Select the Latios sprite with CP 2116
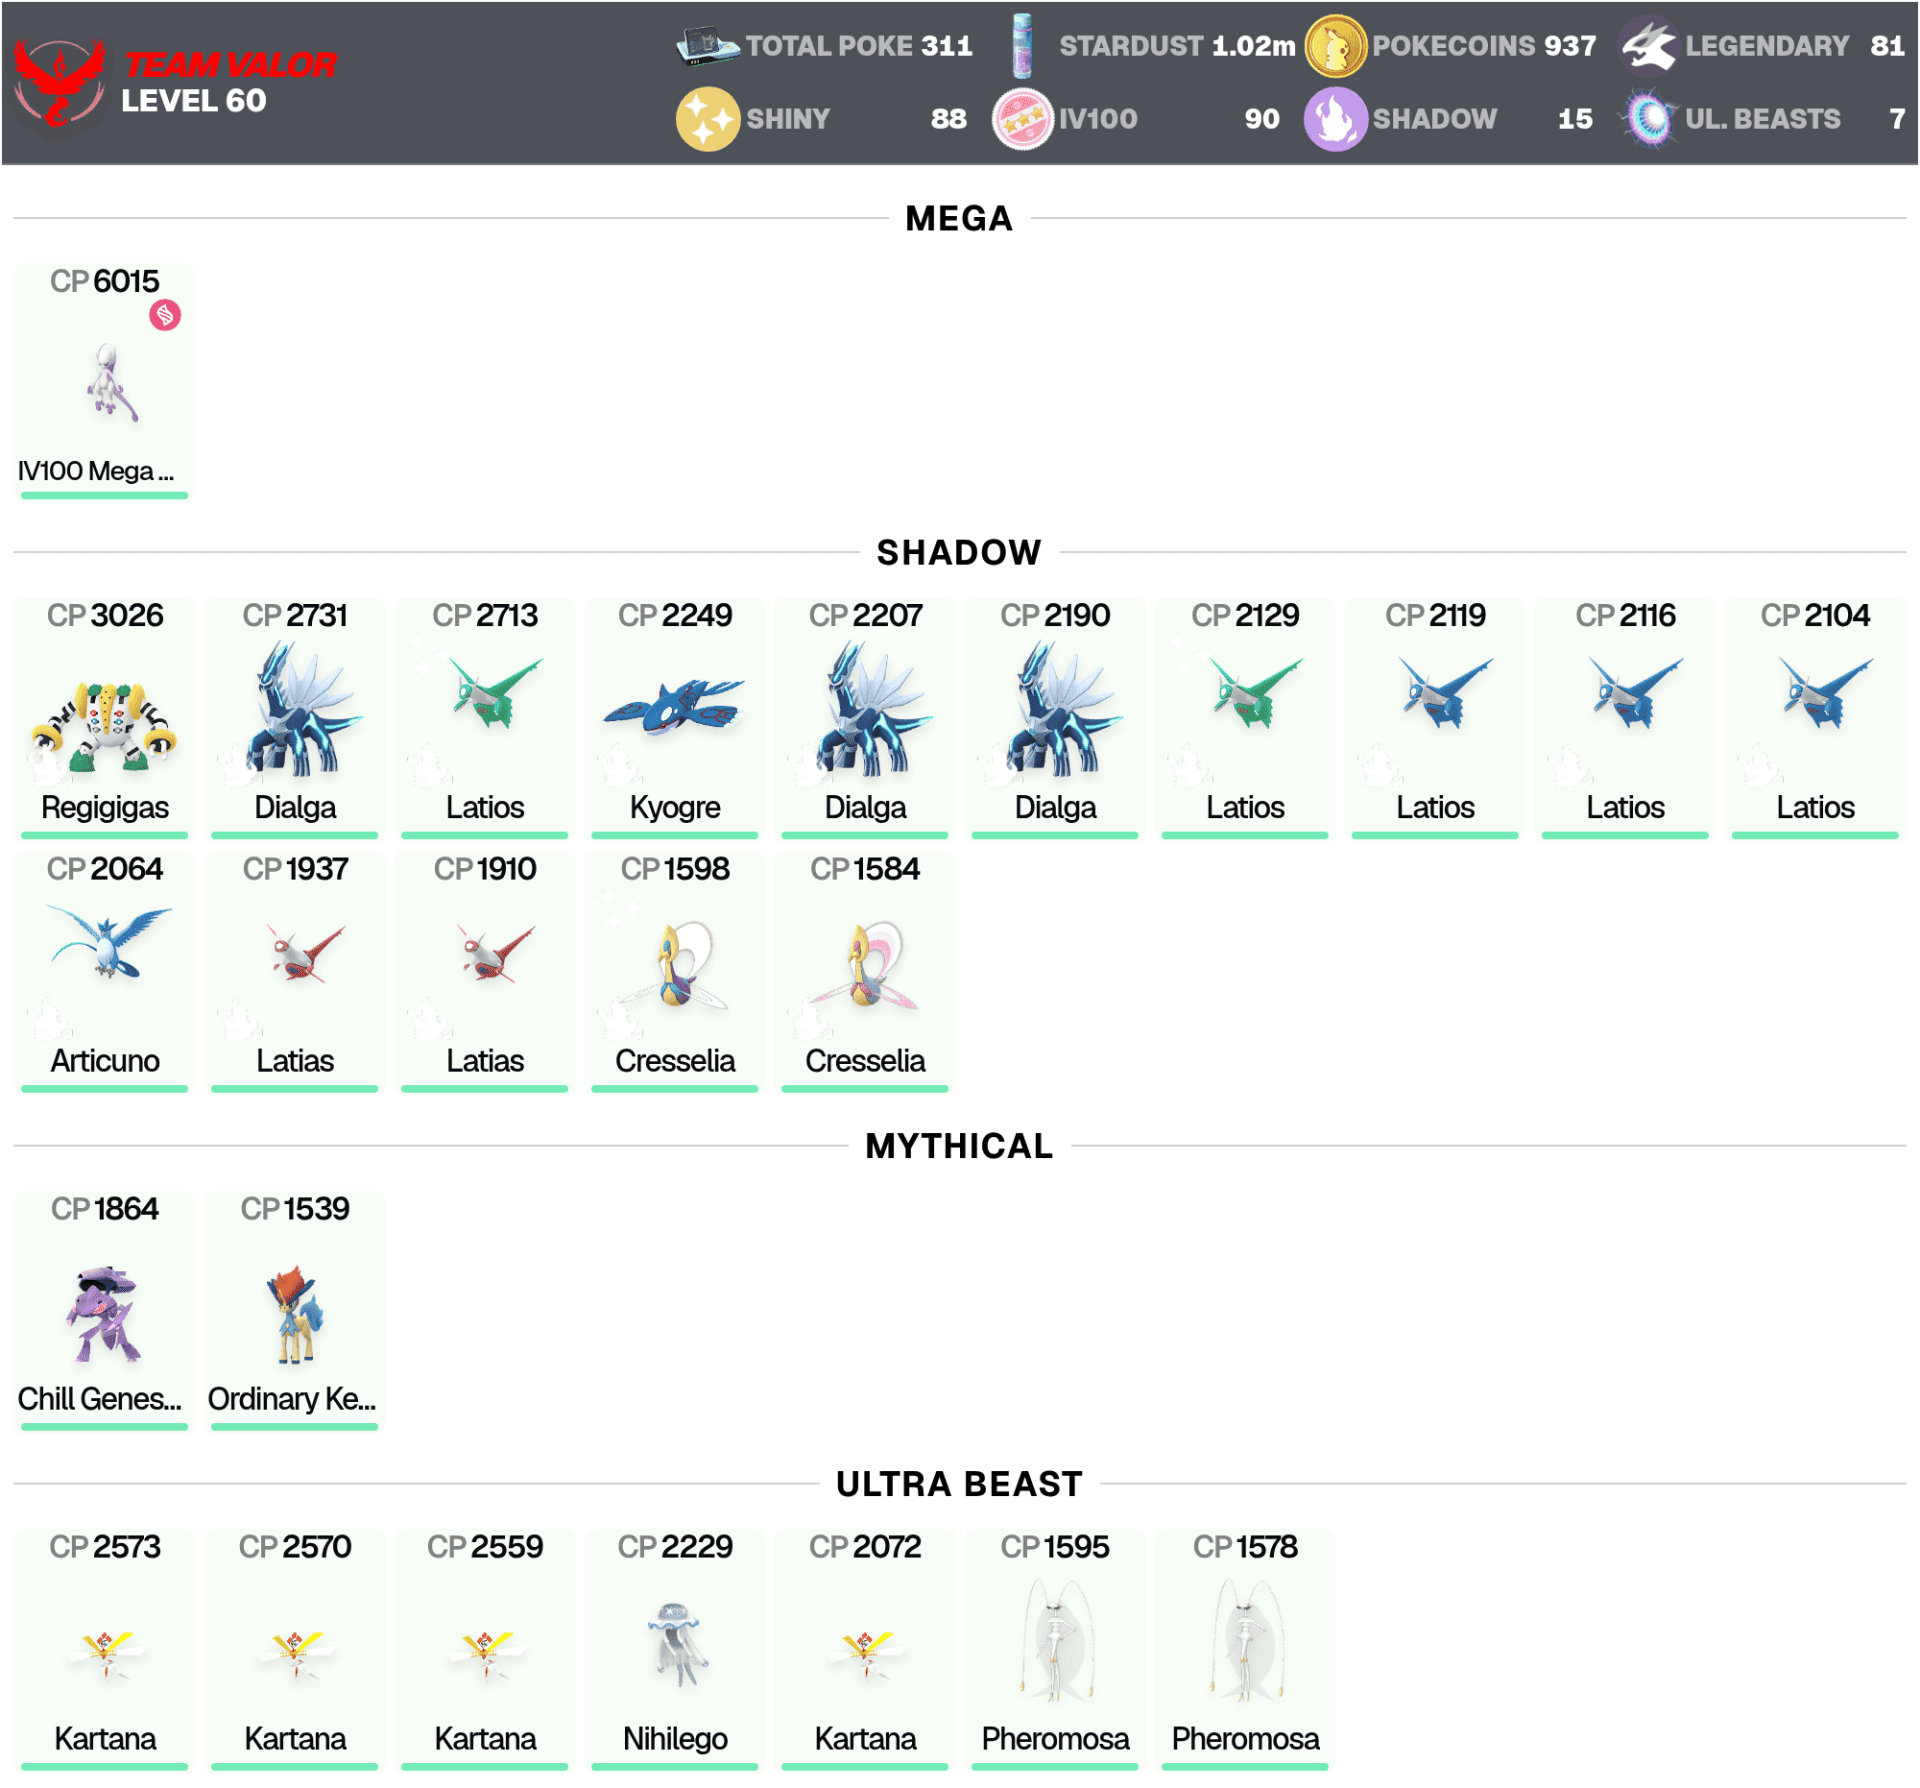Screen dimensions: 1920x1788 [x=1634, y=691]
